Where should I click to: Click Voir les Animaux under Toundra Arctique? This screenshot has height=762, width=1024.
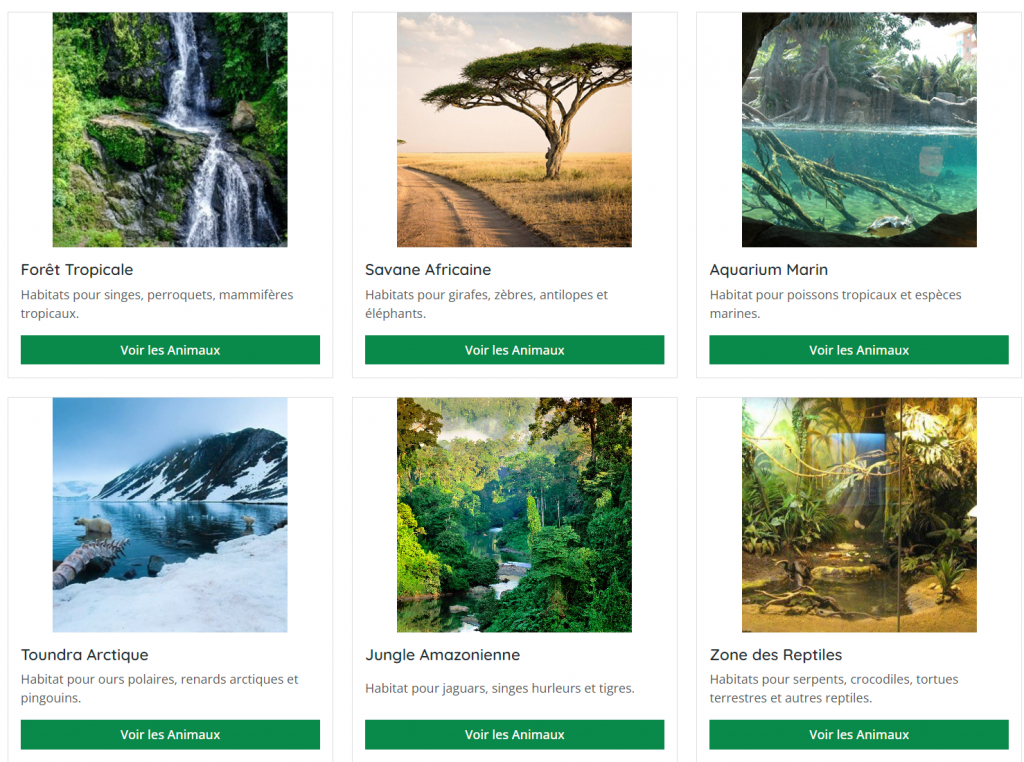[x=170, y=735]
